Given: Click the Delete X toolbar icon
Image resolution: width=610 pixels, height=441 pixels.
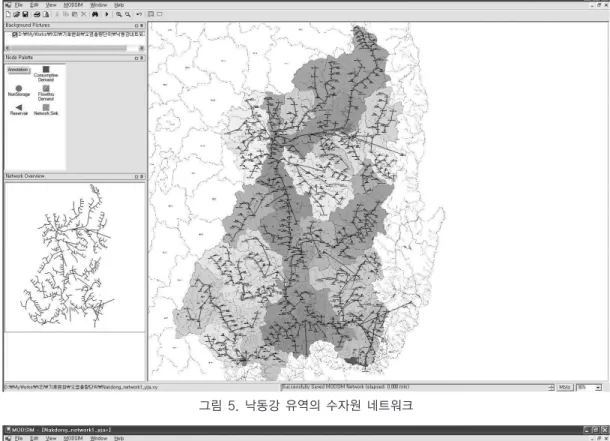Looking at the screenshot, I should point(83,14).
